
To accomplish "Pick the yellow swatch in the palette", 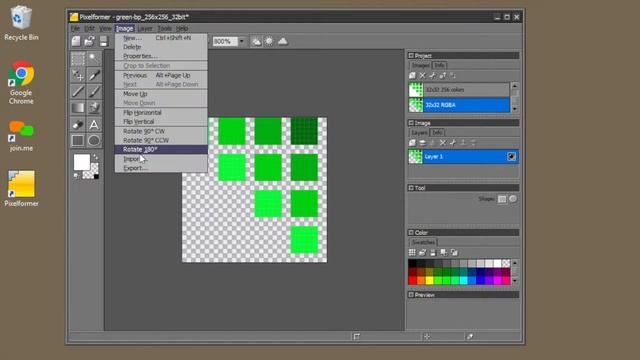I will tap(429, 280).
